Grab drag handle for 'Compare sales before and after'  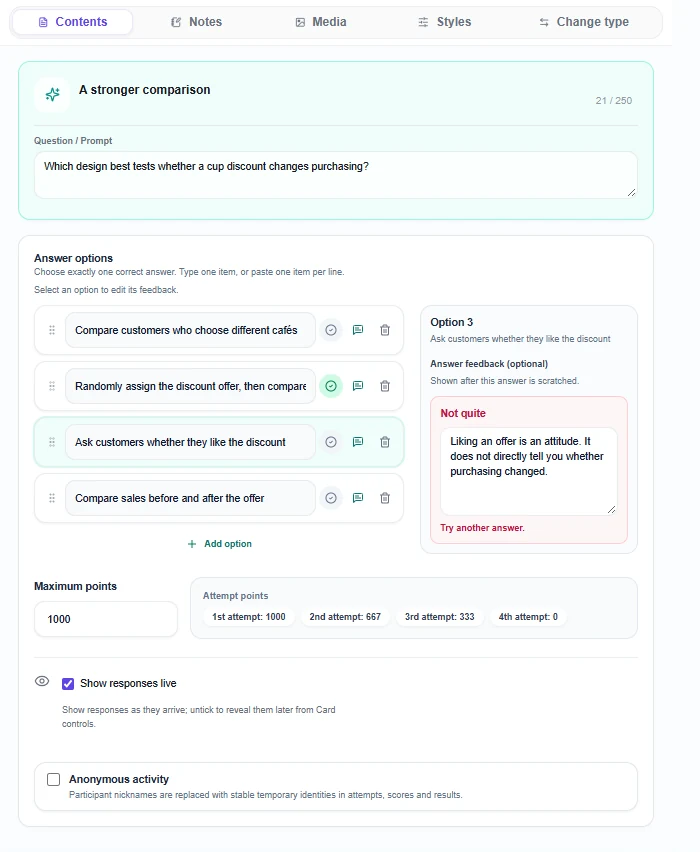point(52,498)
